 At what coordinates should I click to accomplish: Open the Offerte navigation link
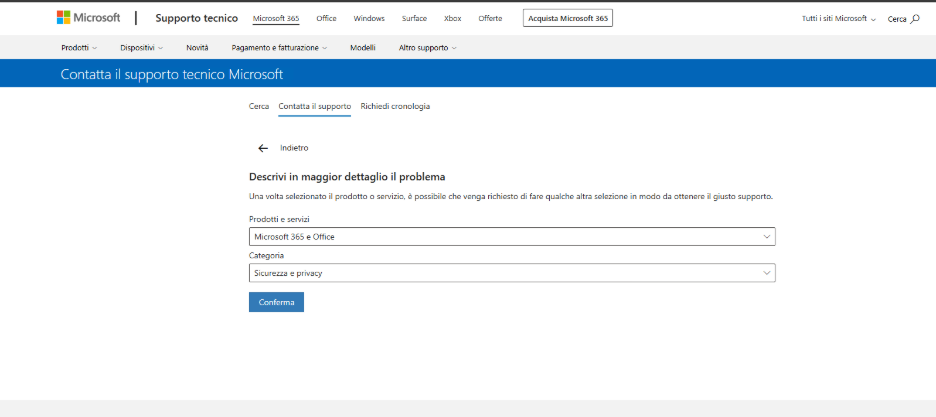(490, 18)
